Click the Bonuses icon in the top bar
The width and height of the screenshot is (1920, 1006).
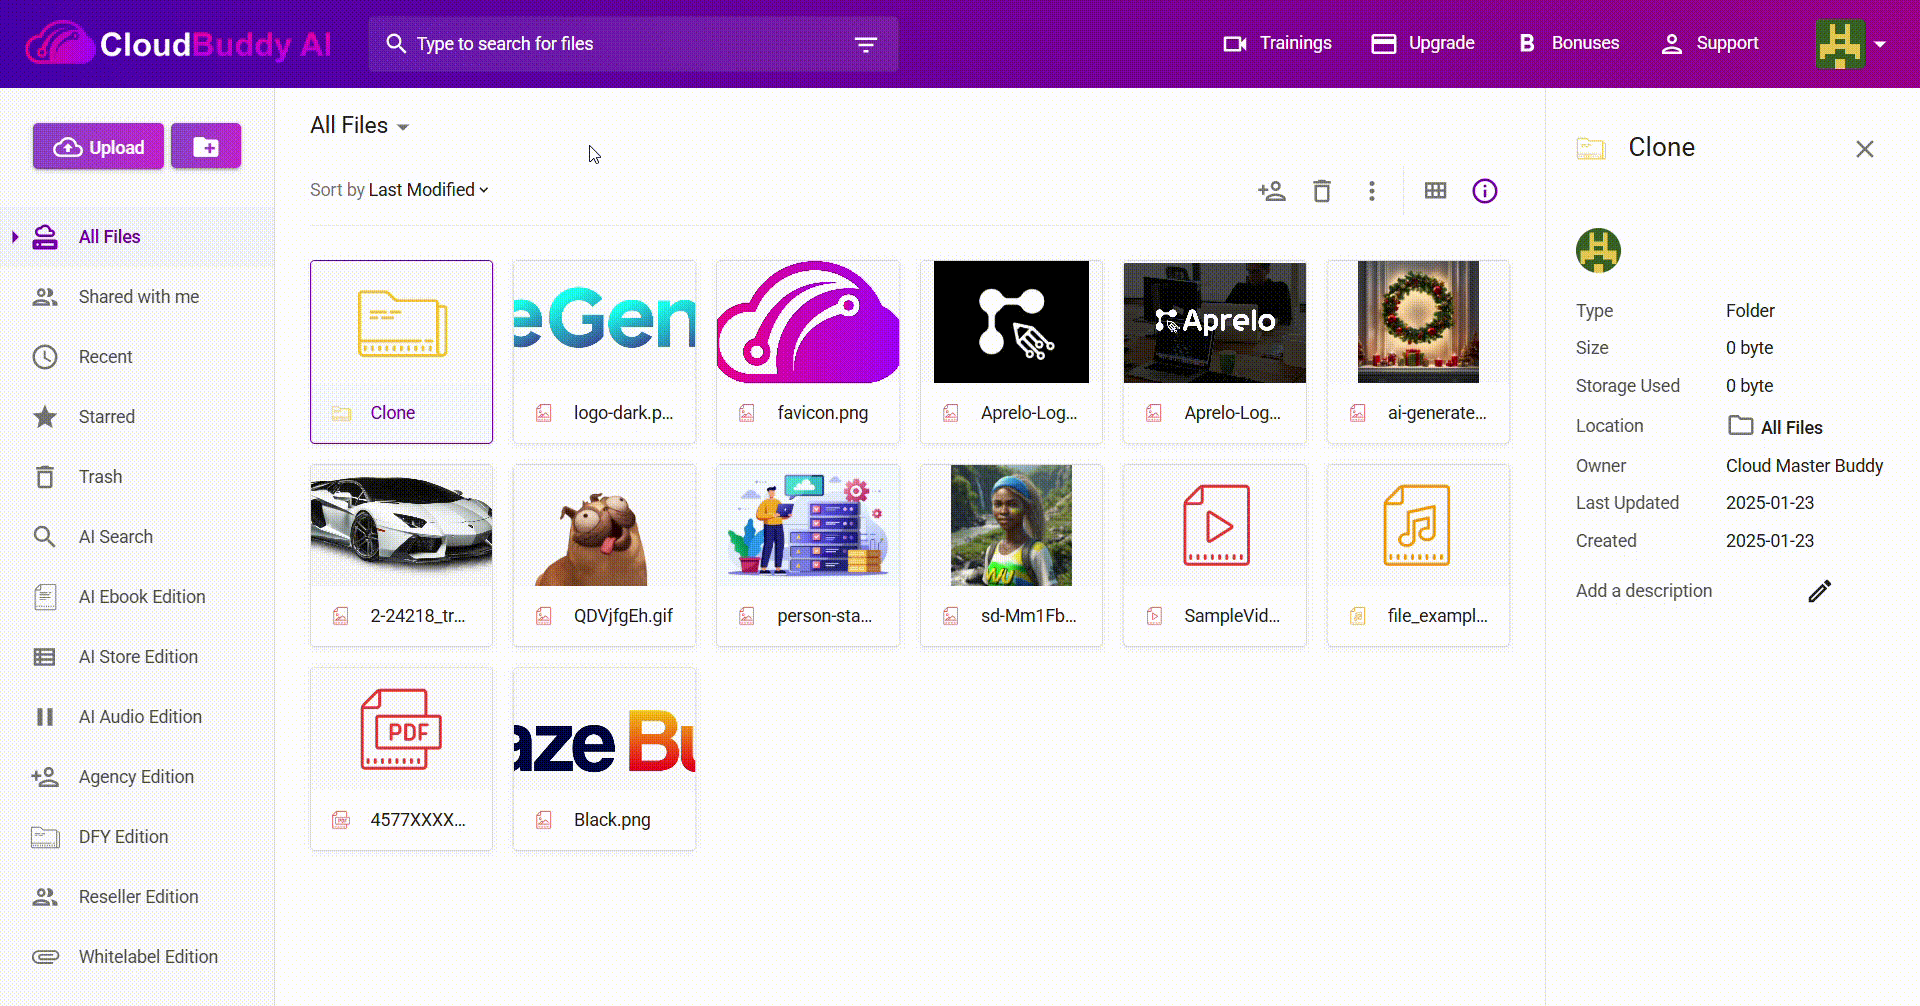tap(1526, 43)
